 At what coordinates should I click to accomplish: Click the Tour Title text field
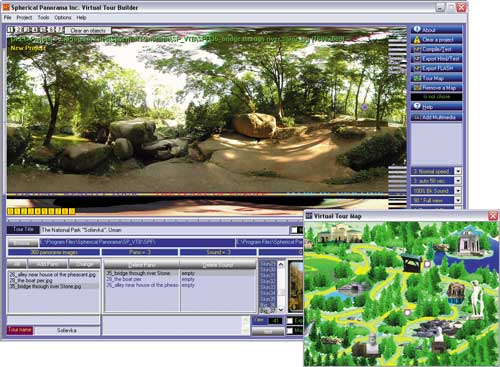click(164, 230)
